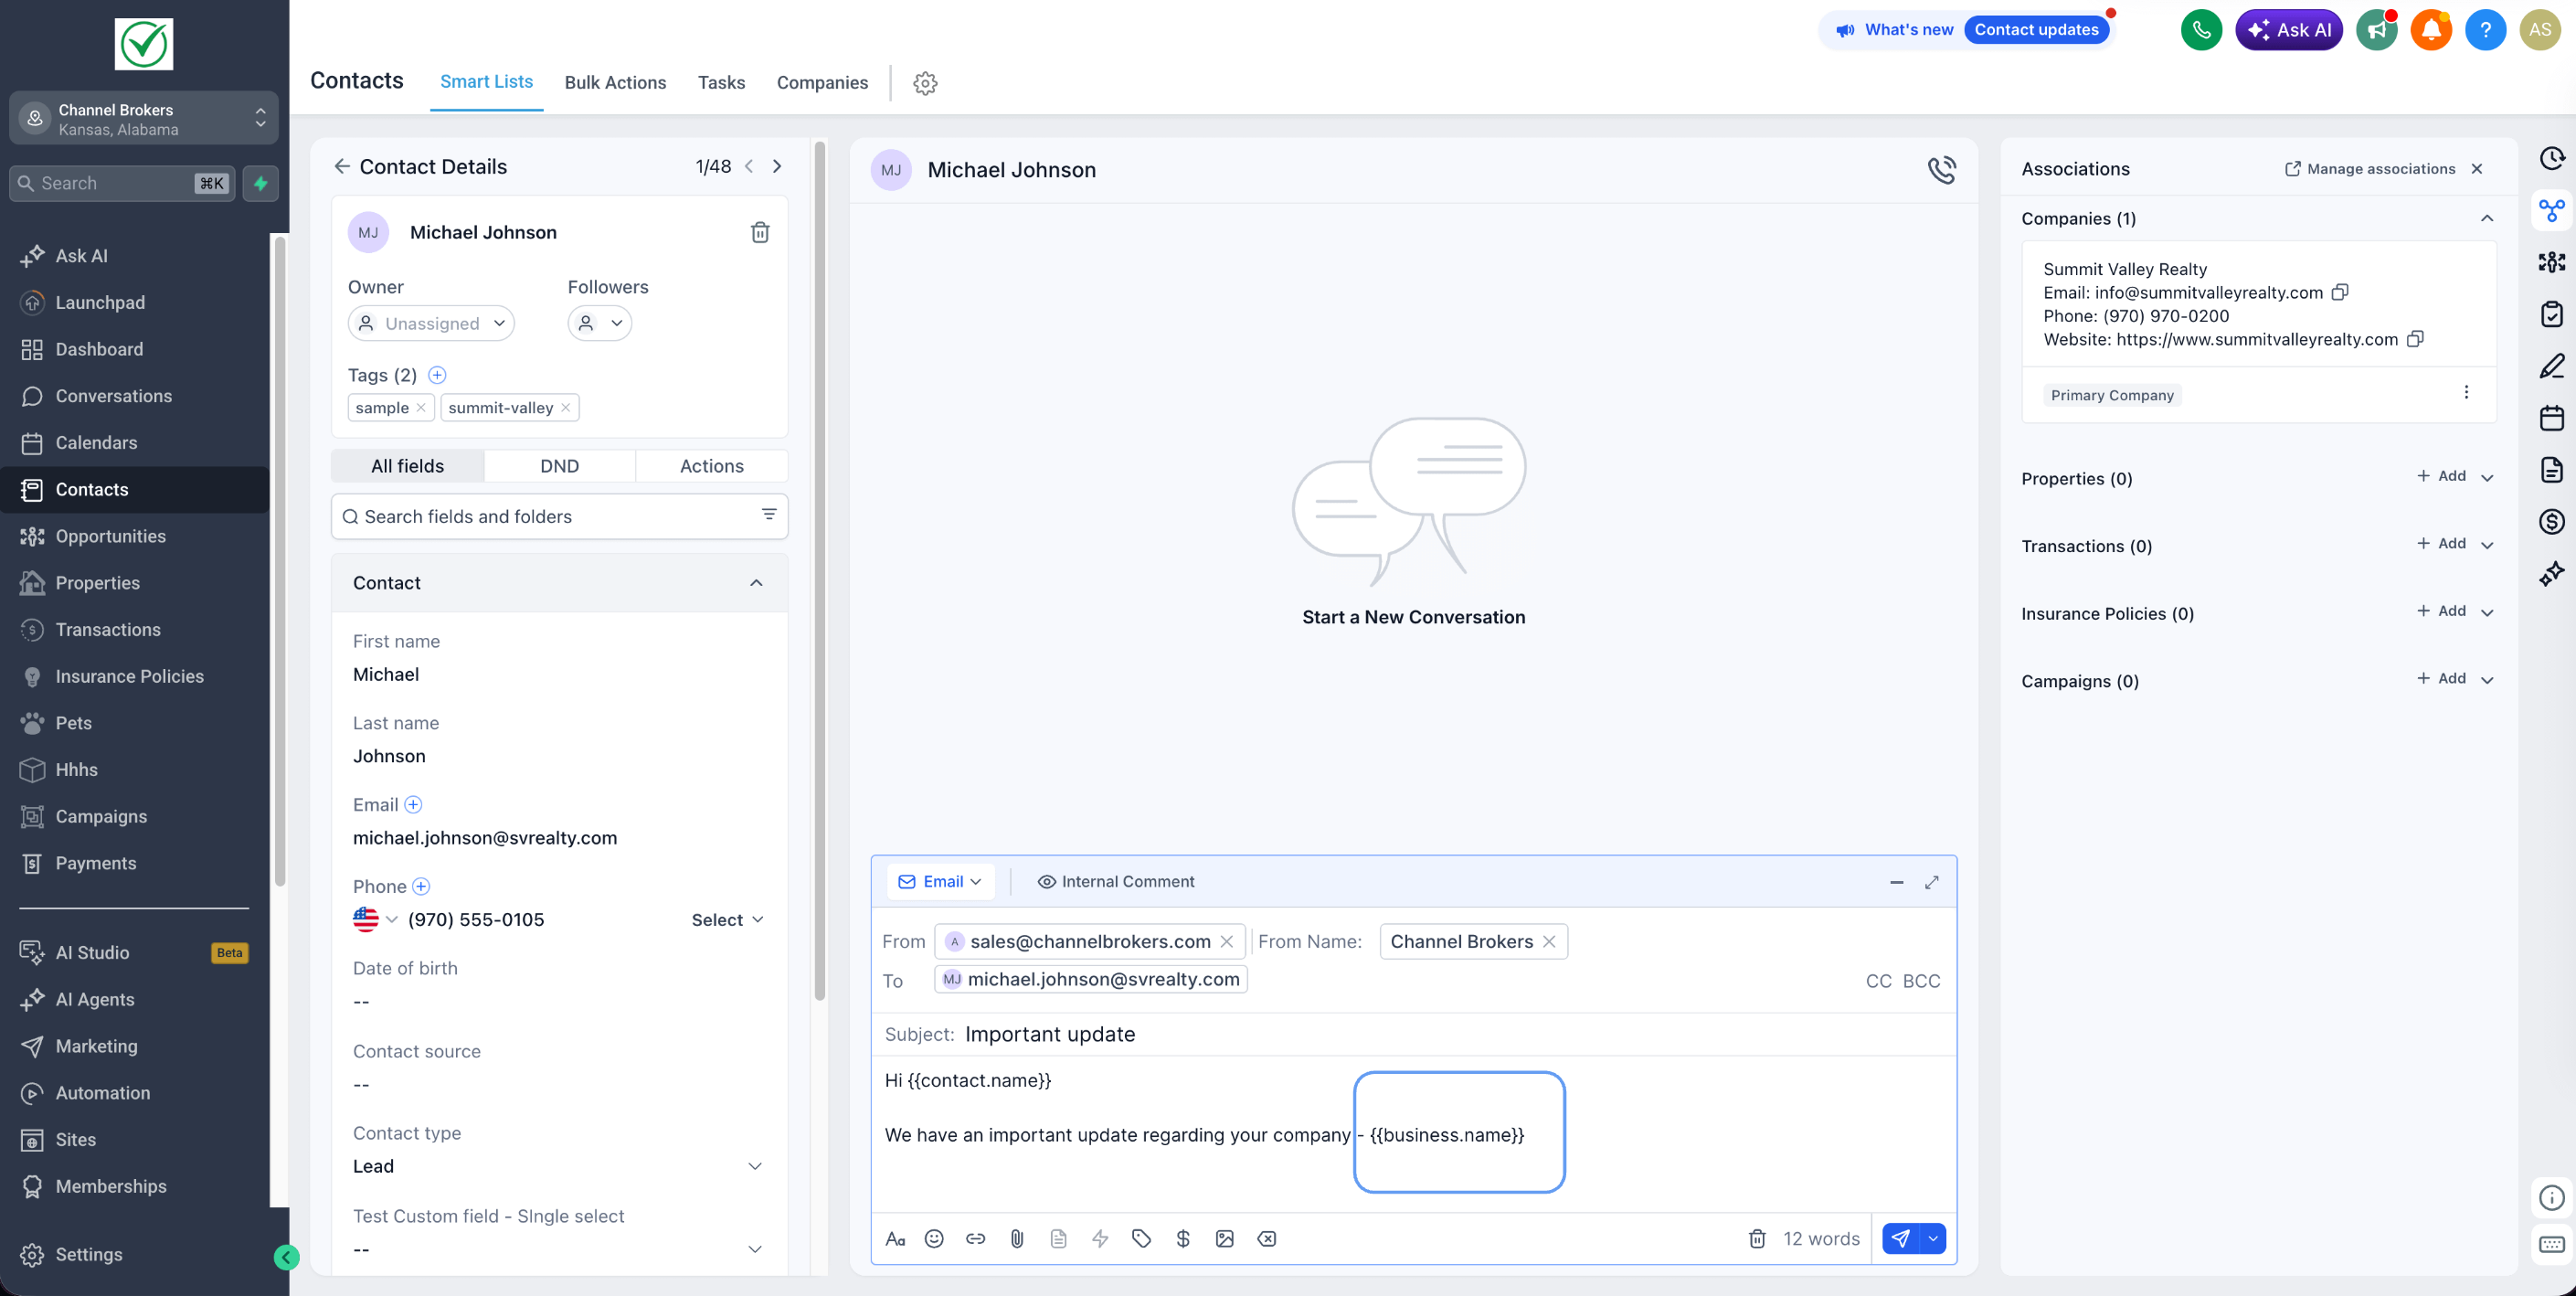This screenshot has height=1296, width=2576.
Task: Delete contact with trash icon near name
Action: coord(760,232)
